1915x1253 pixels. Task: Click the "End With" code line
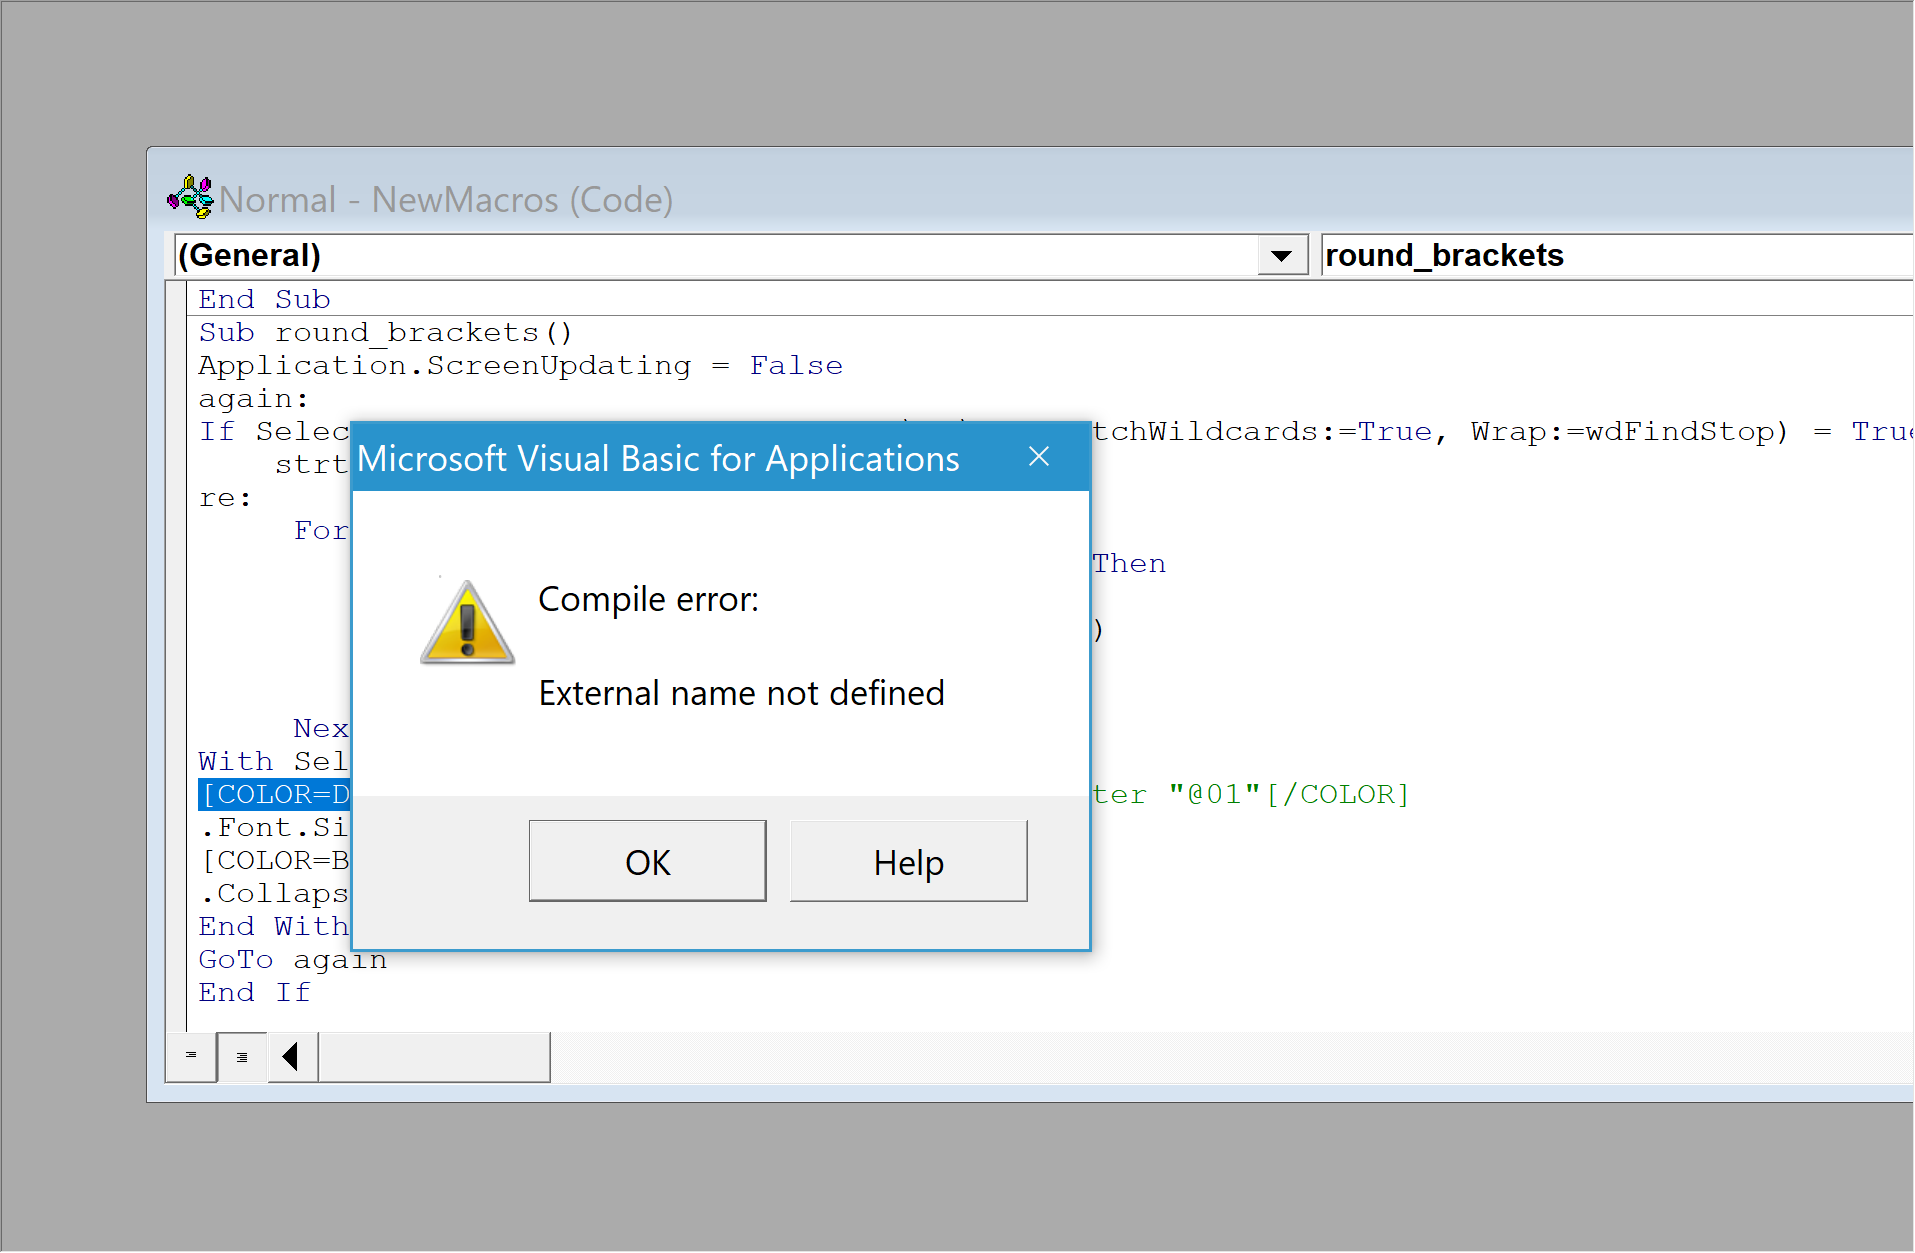coord(274,926)
